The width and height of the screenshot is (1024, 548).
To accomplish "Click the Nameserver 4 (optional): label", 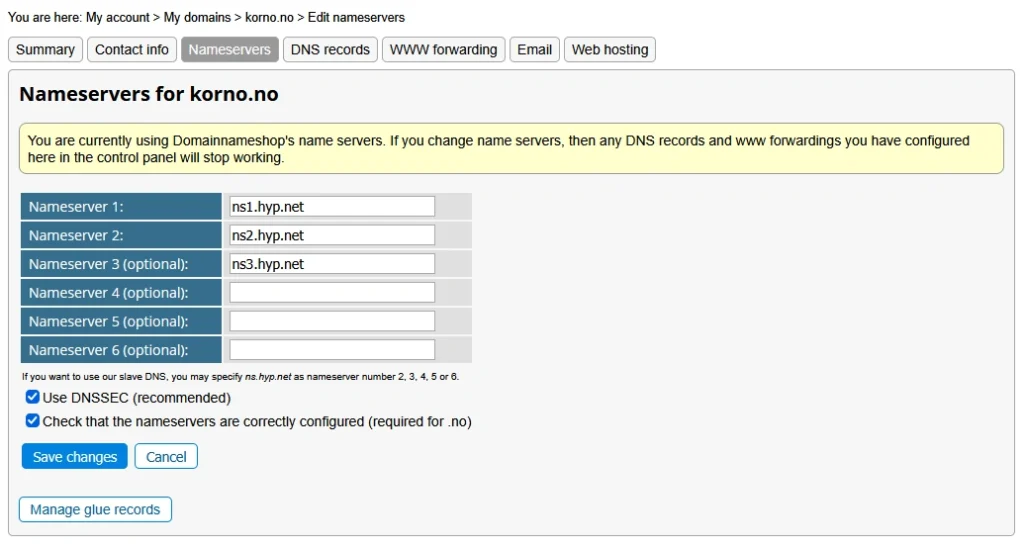I will click(108, 293).
